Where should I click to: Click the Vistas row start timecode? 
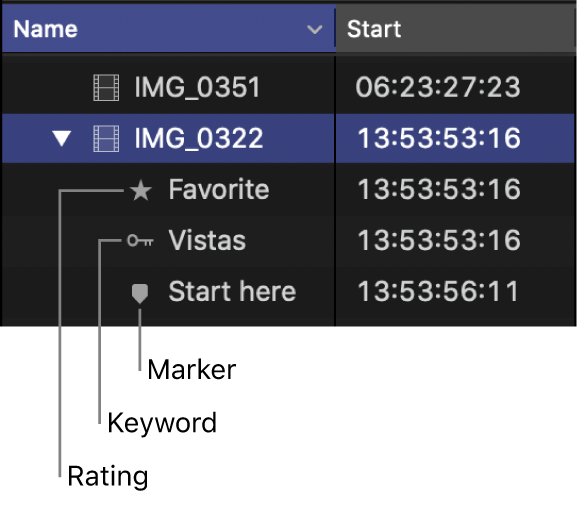(439, 240)
